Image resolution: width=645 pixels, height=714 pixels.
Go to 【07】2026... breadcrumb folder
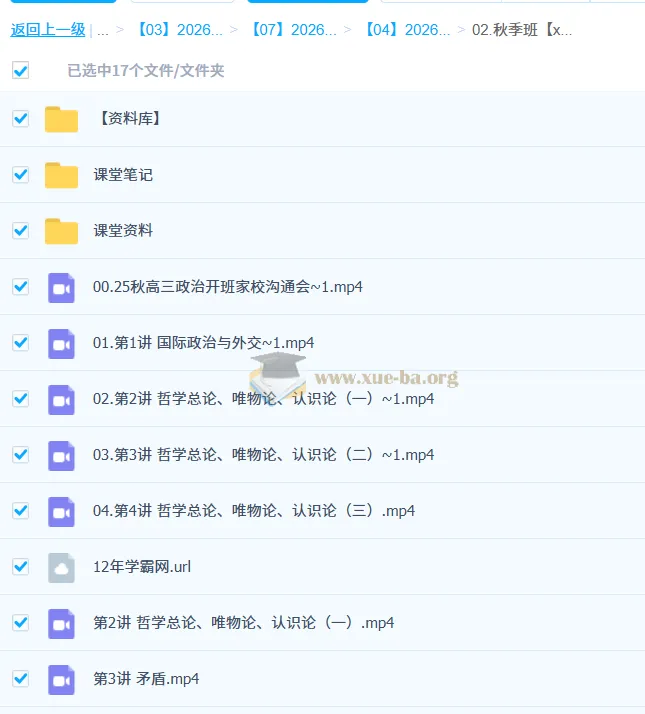294,30
